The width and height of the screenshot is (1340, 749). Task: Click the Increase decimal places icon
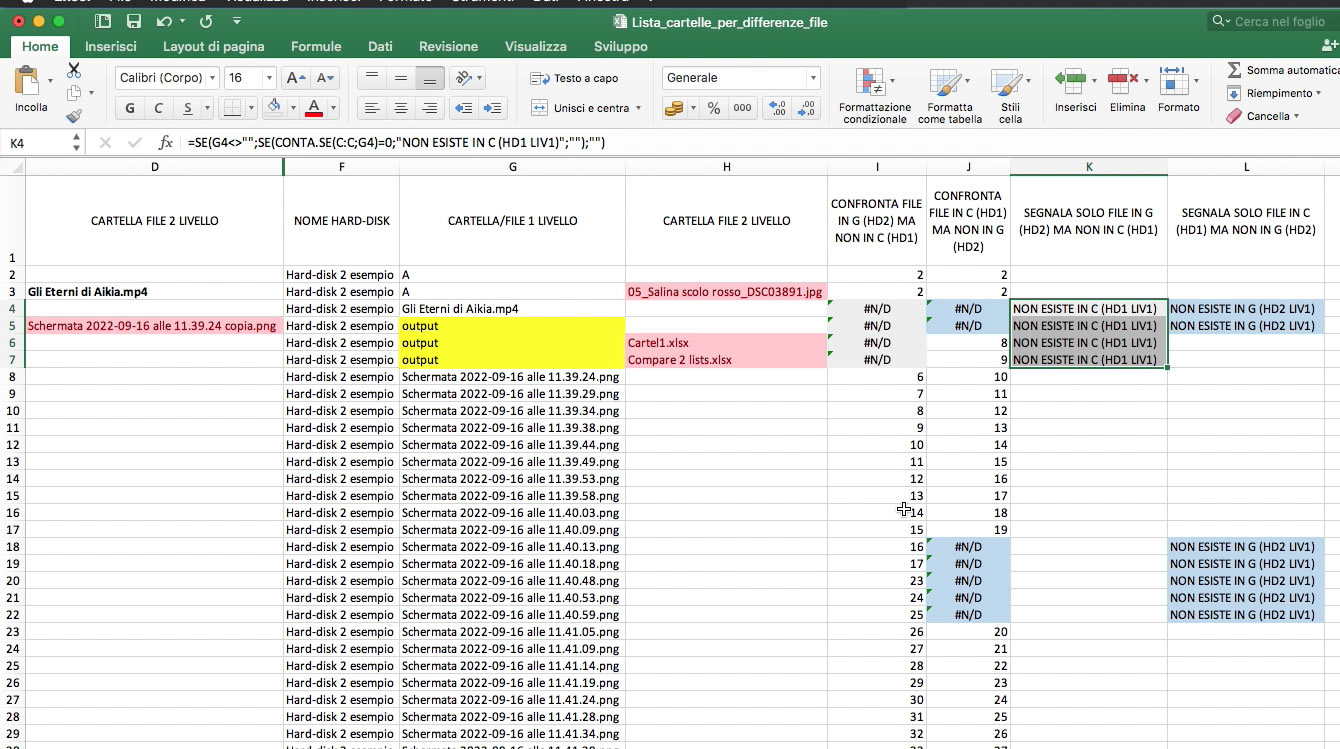point(776,108)
